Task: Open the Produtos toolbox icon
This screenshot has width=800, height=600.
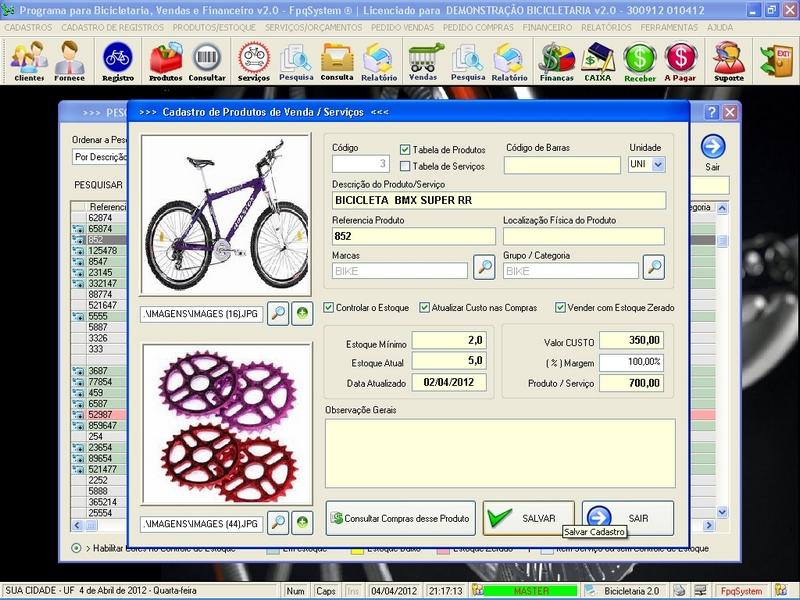Action: (x=165, y=61)
